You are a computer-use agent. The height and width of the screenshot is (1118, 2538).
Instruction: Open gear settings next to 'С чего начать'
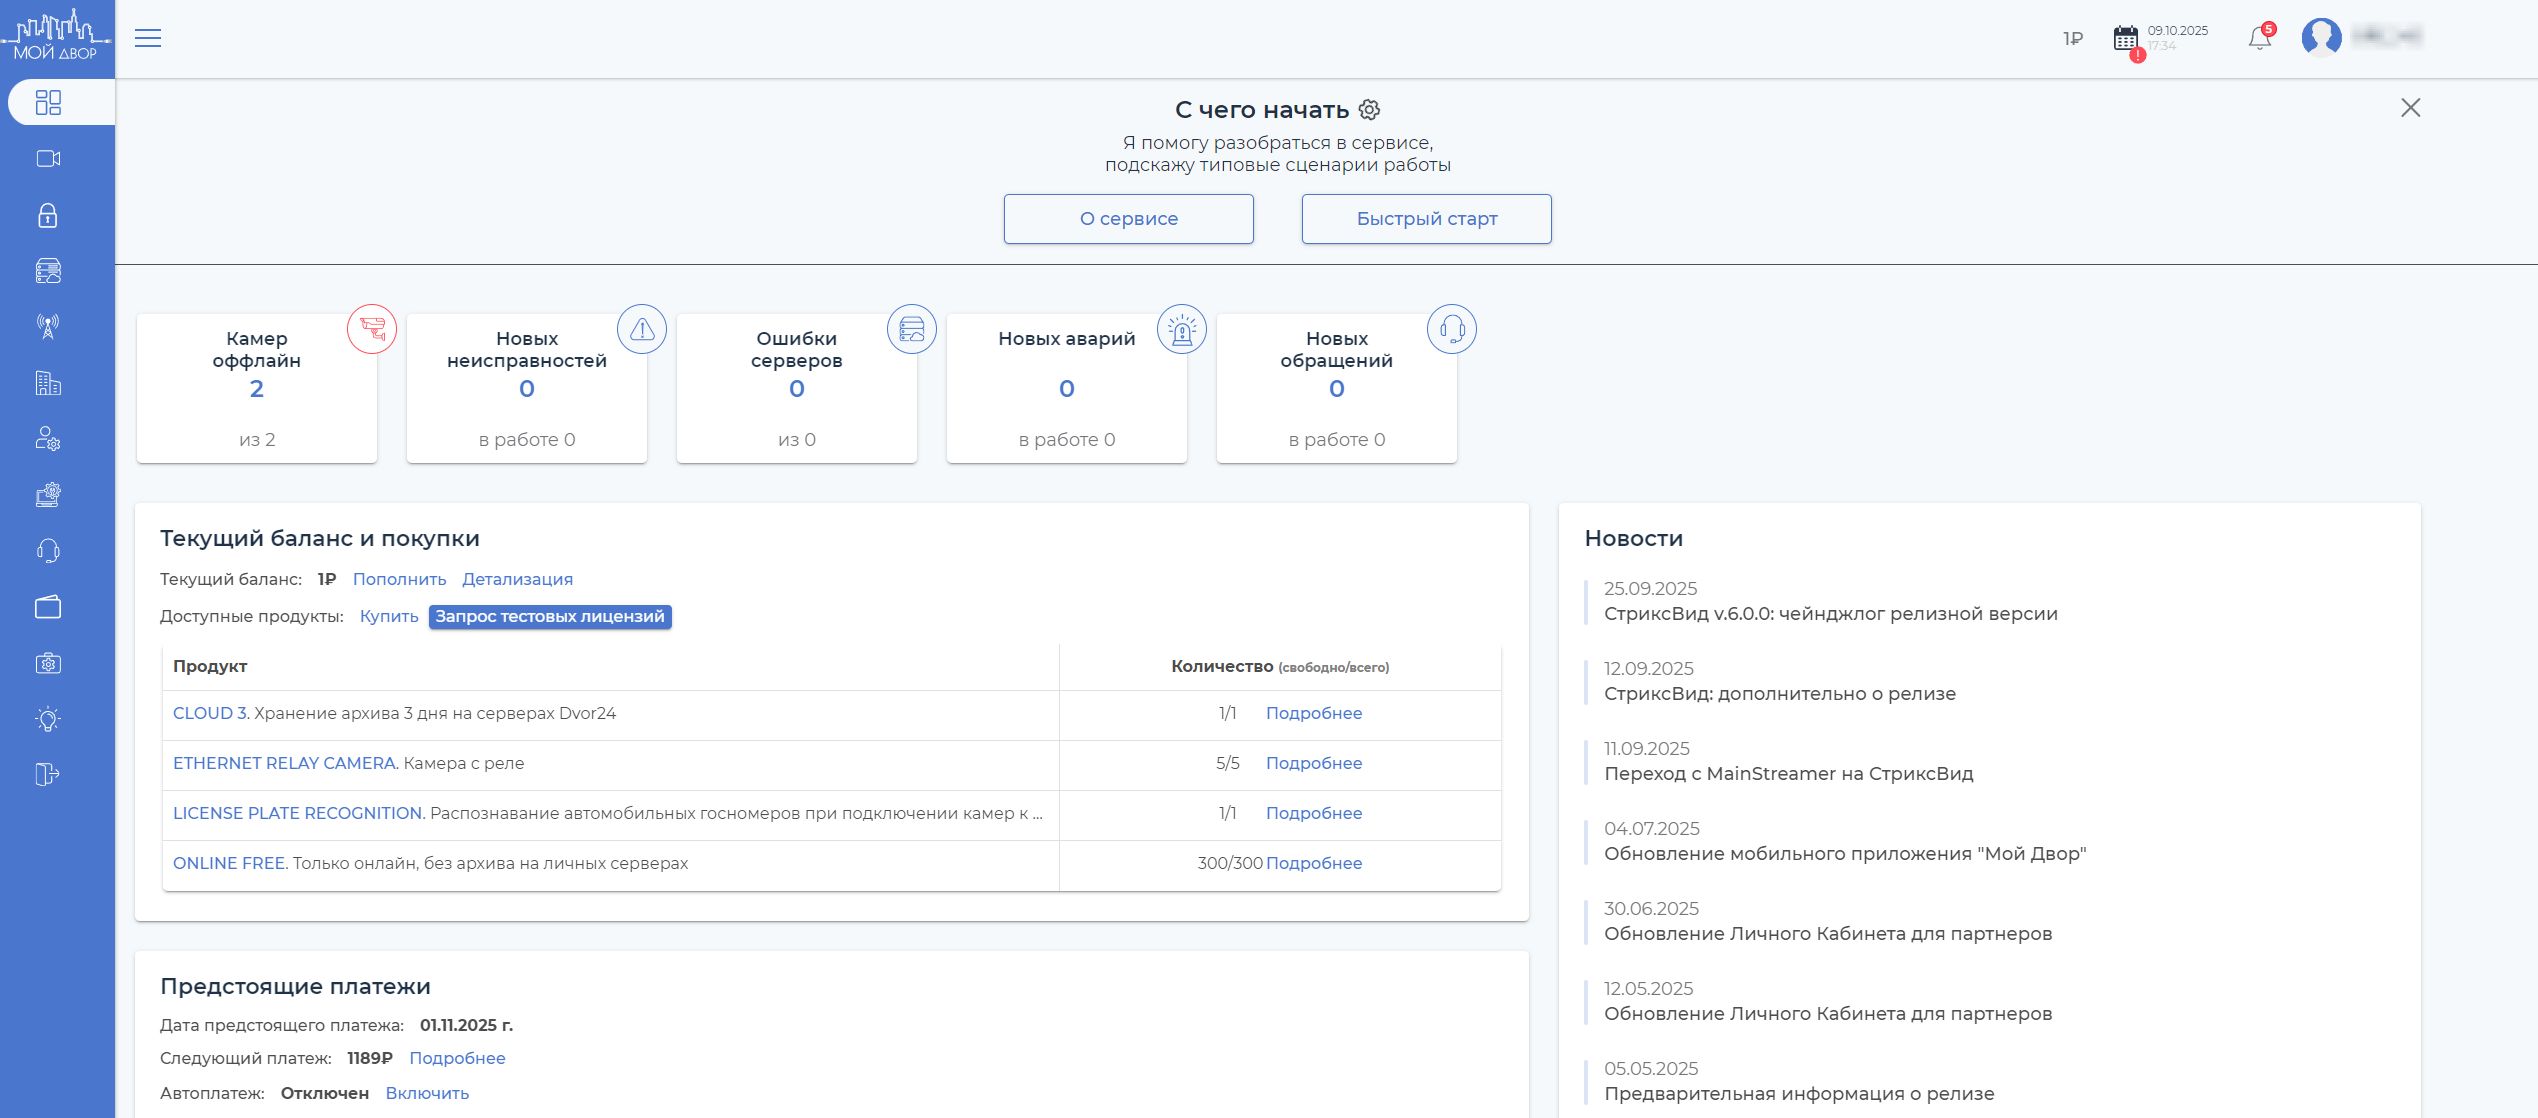pos(1370,110)
